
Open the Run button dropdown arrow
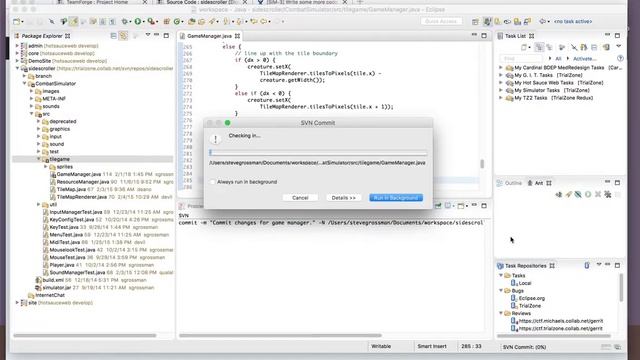coord(143,22)
